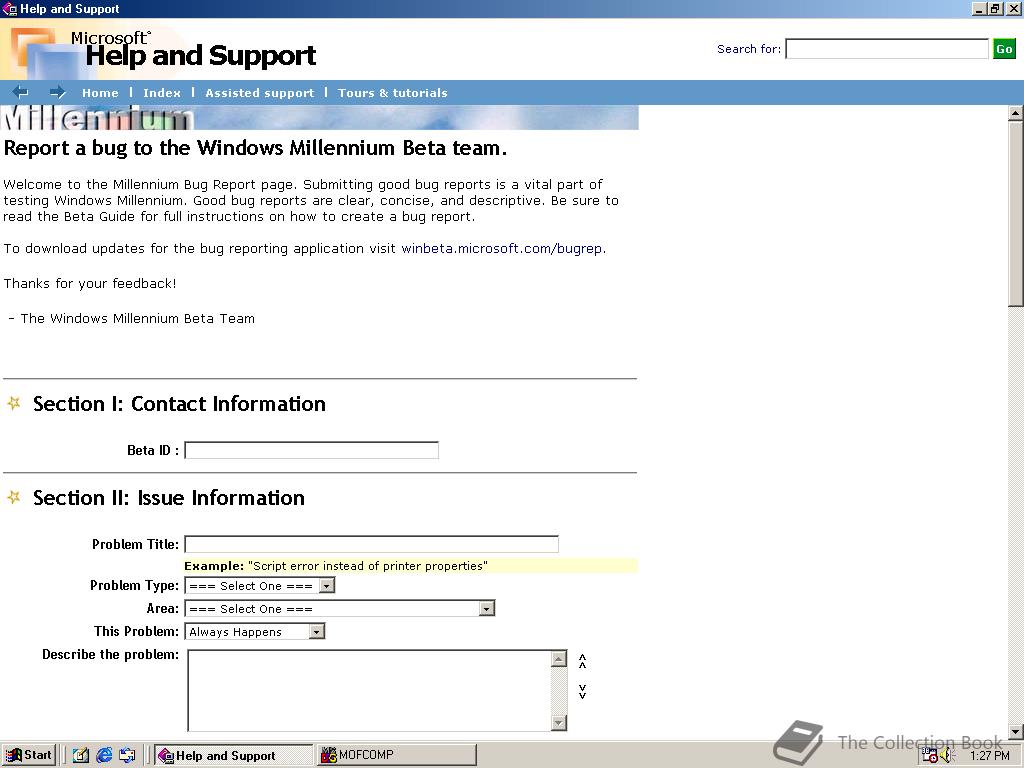The height and width of the screenshot is (768, 1024).
Task: Click the page scrollbar up arrow
Action: click(x=1016, y=113)
